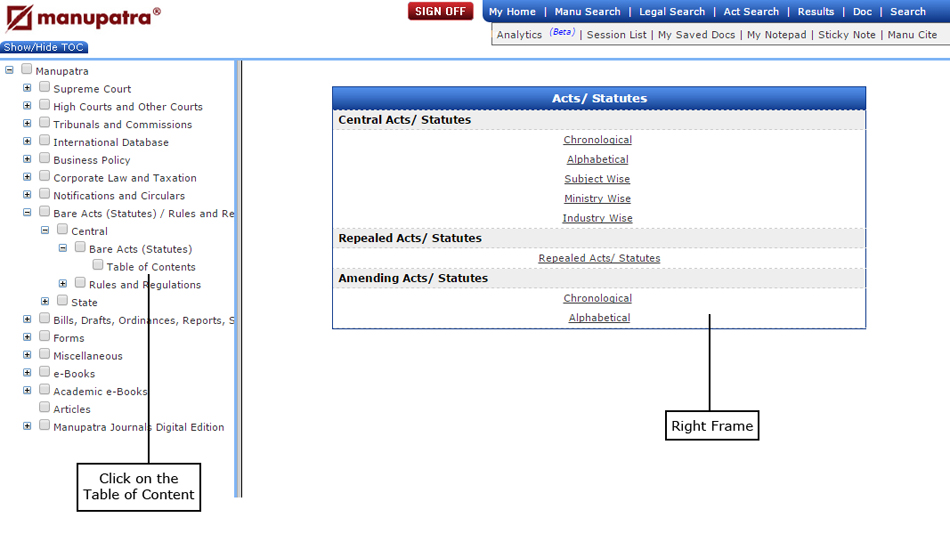
Task: Expand Corporate Law and Taxation node
Action: point(27,177)
